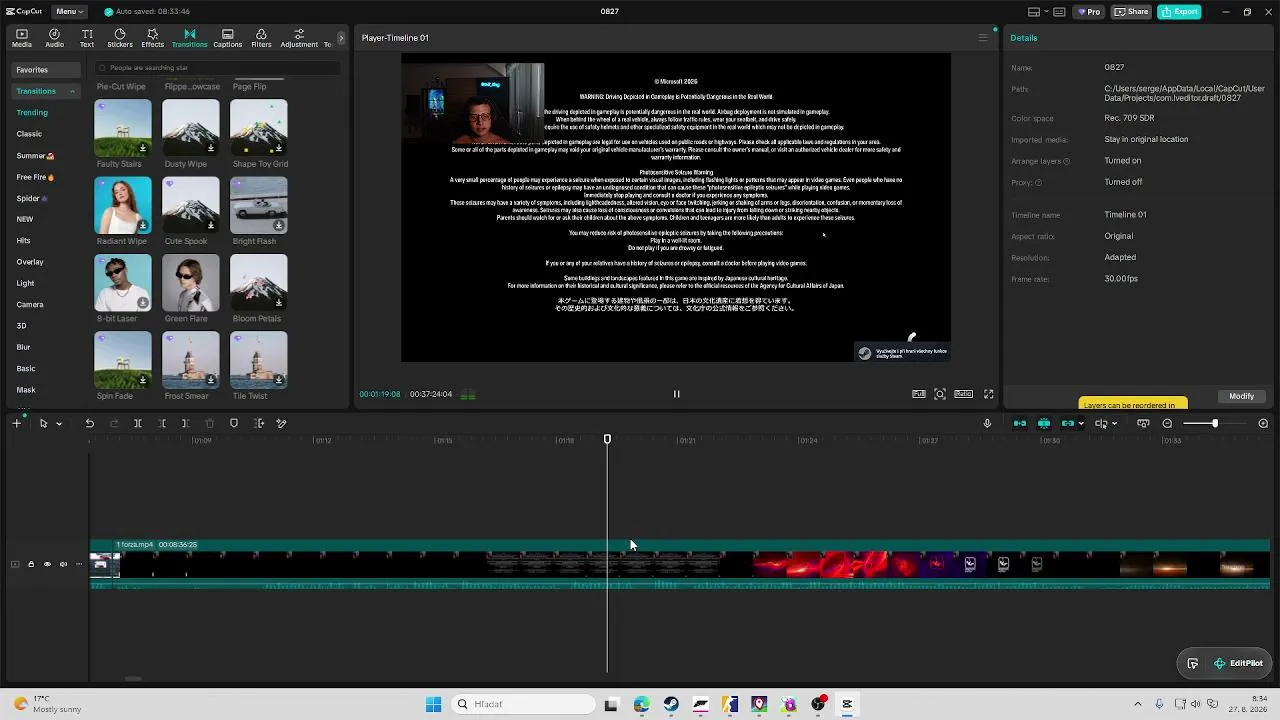1280x720 pixels.
Task: Delete right of playhead trim tool
Action: coord(186,424)
